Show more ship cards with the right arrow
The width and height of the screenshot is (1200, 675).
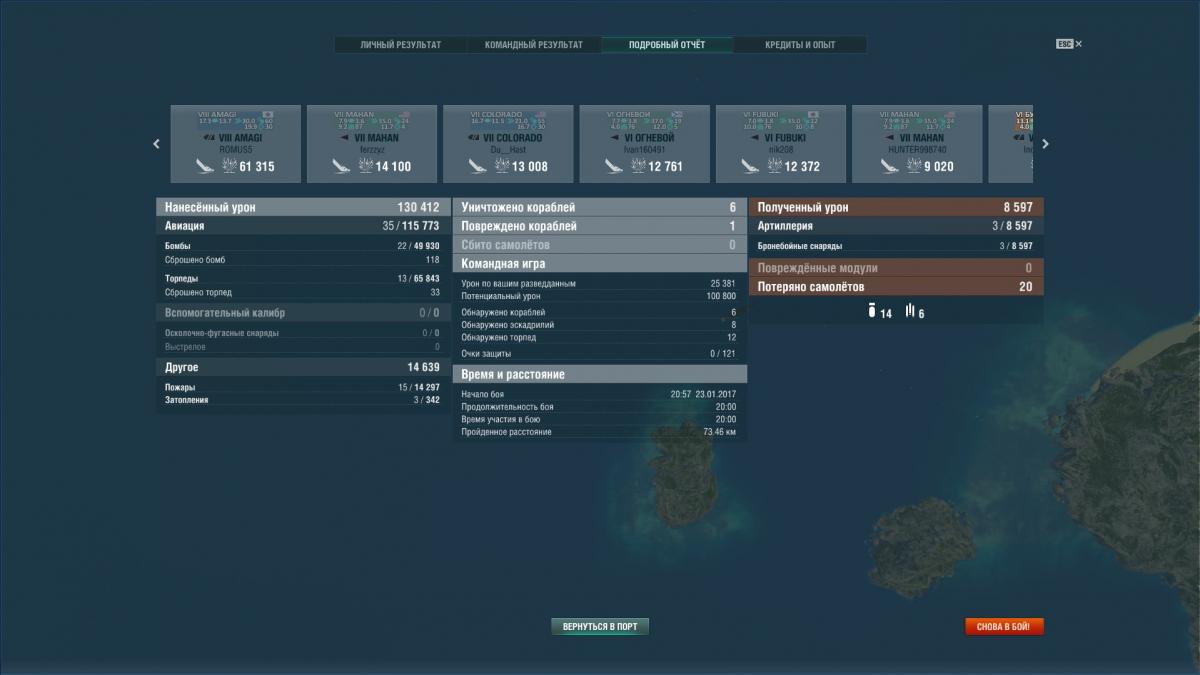tap(1045, 144)
